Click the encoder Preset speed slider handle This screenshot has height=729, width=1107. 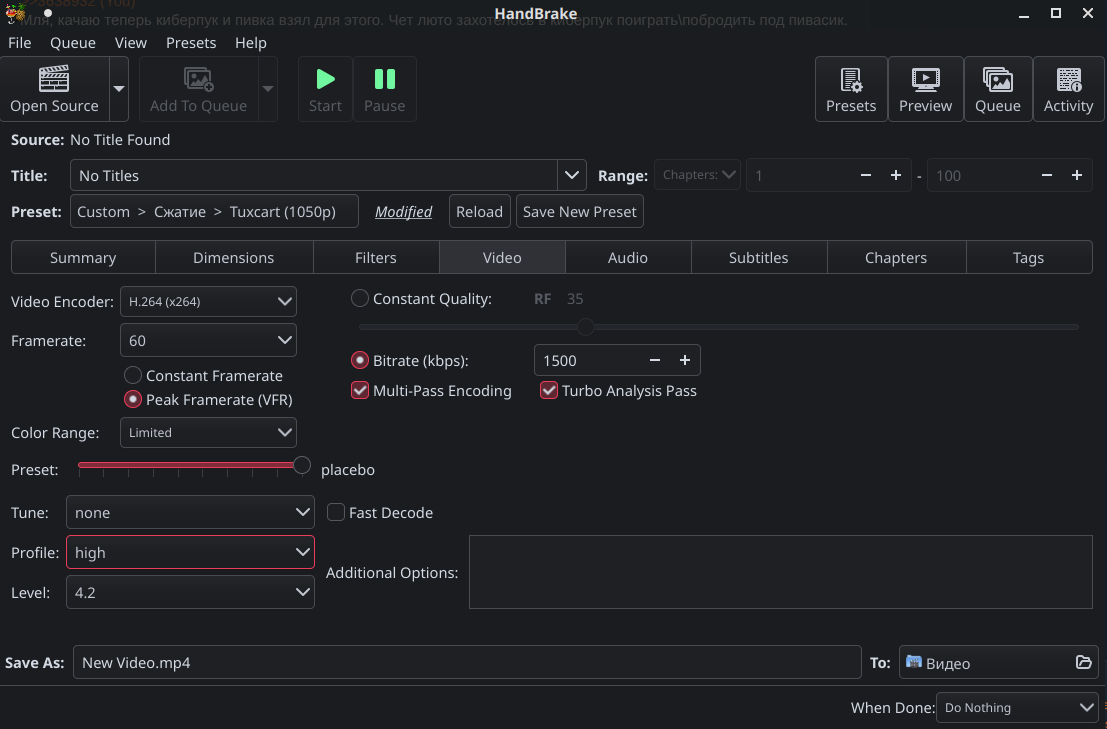(x=302, y=465)
